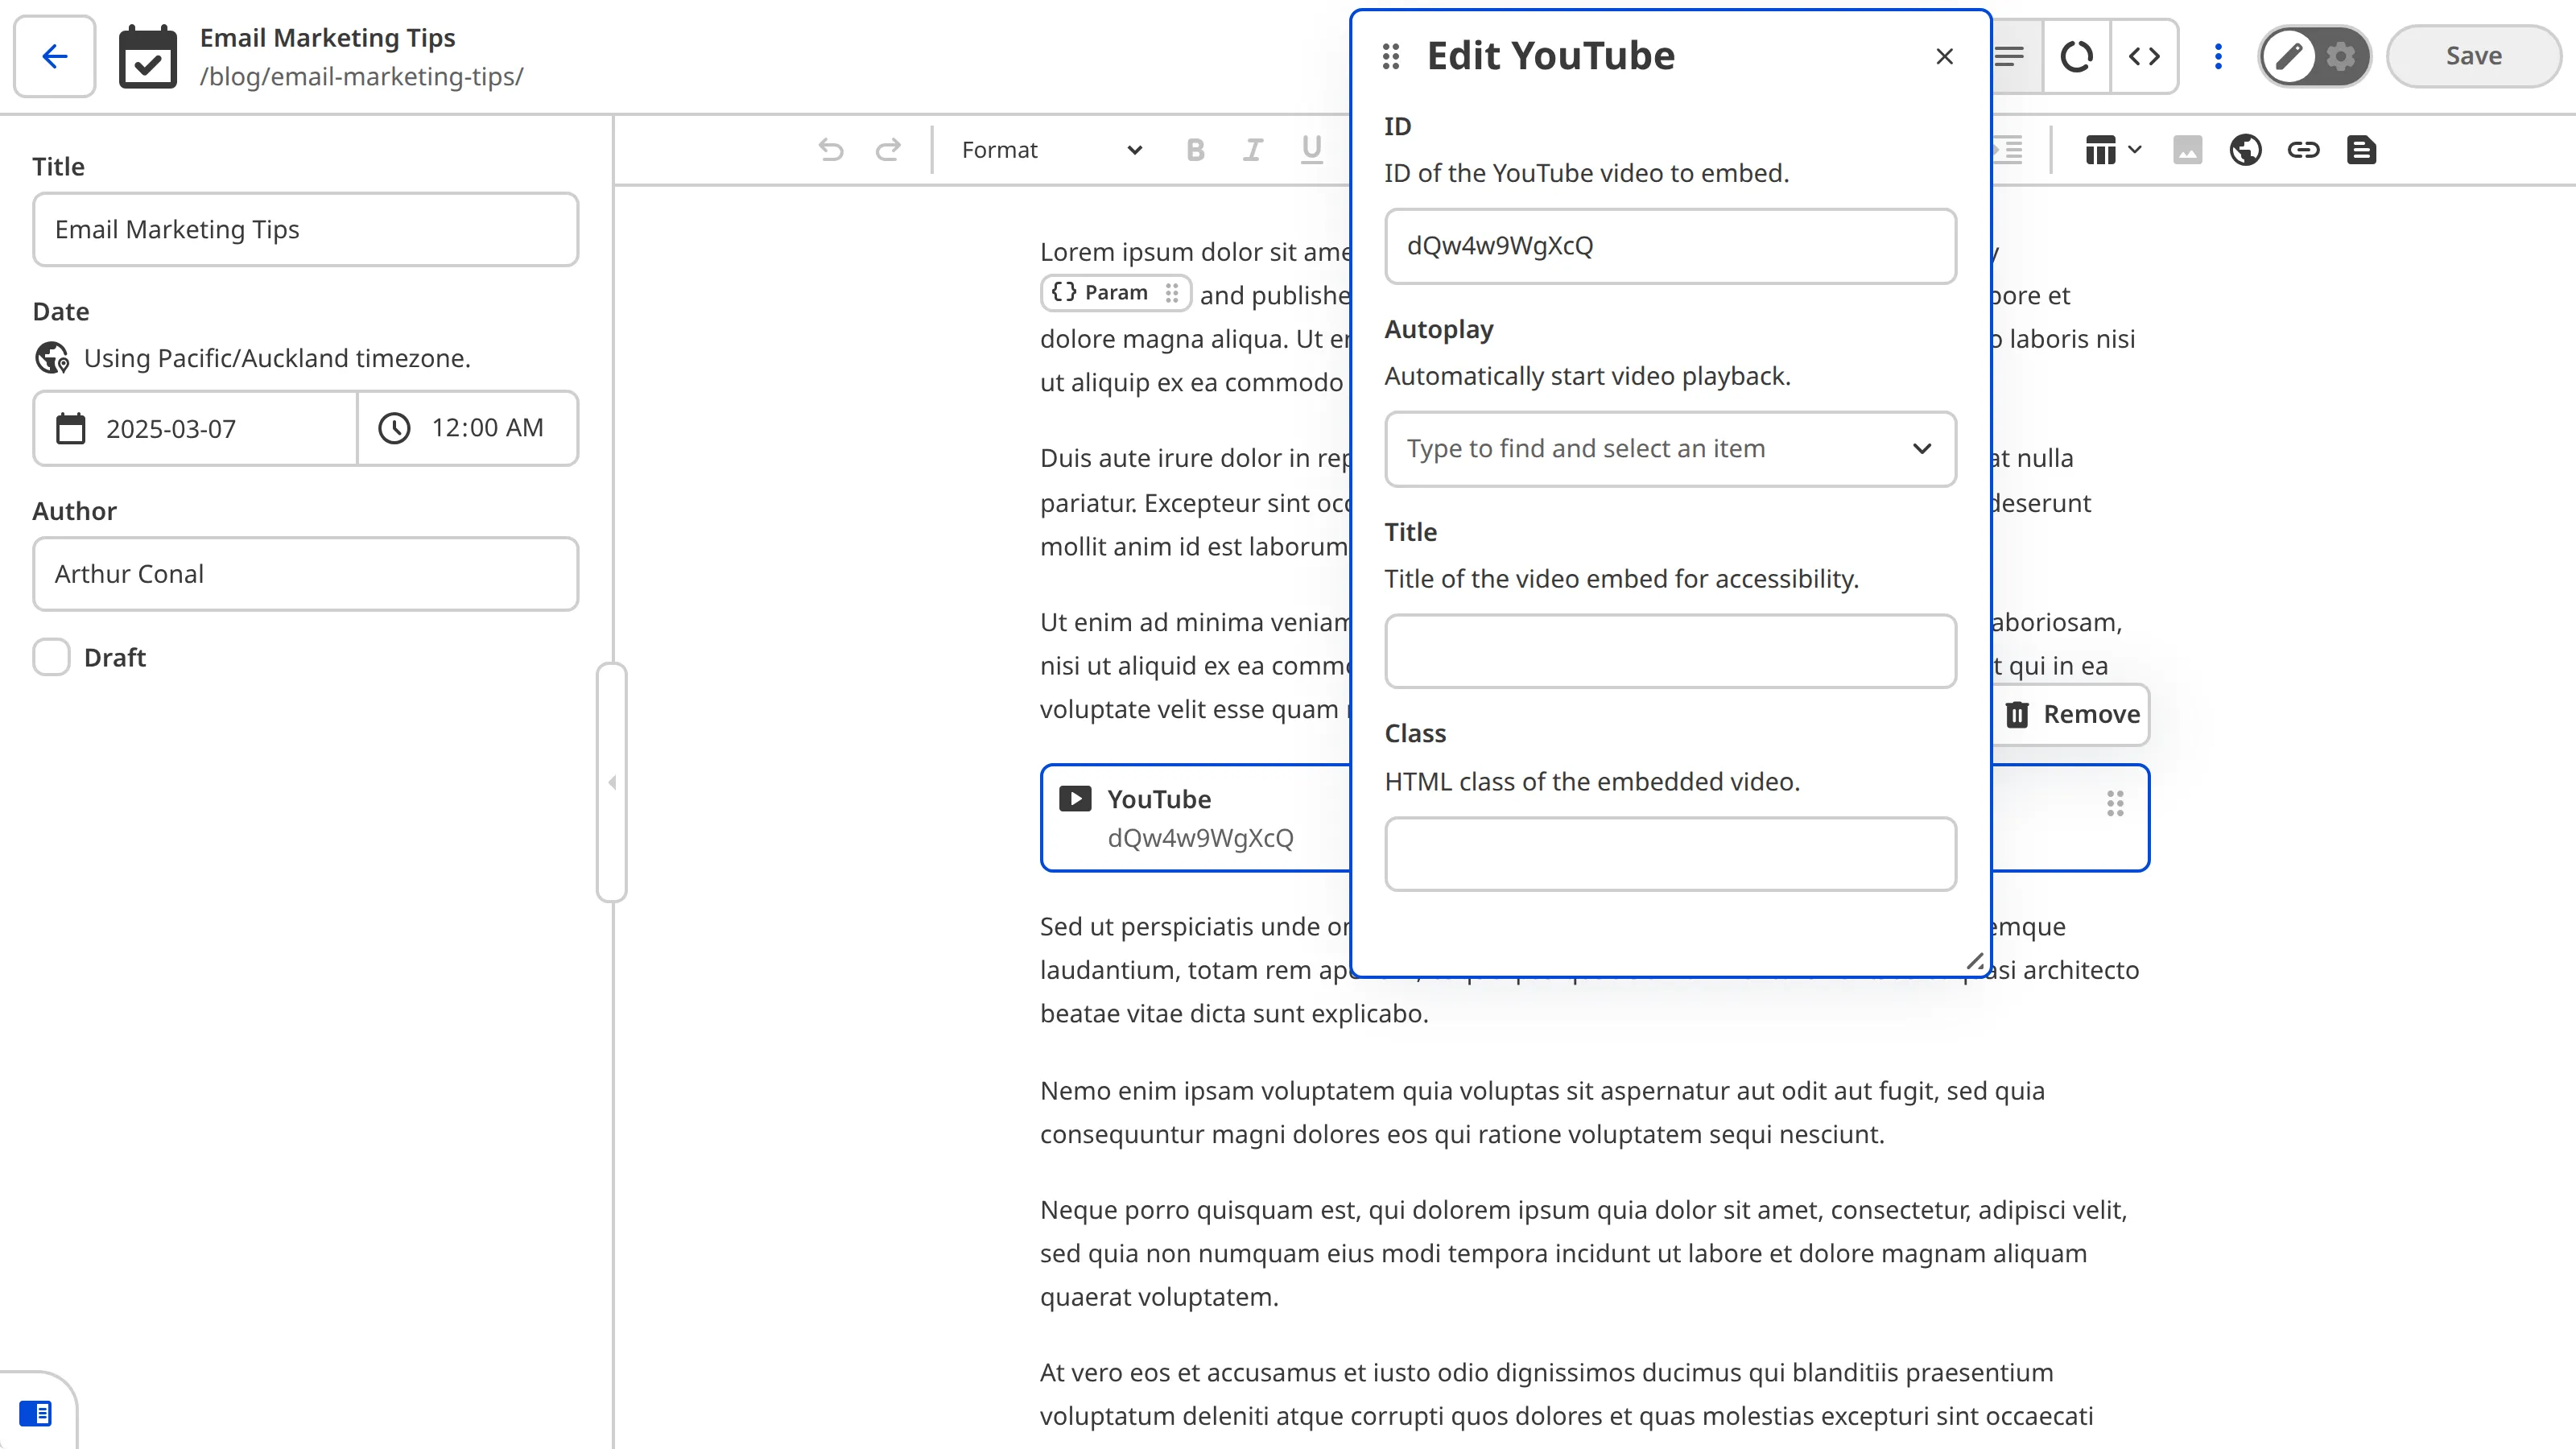Select the pencil edit mode toggle

[x=2289, y=56]
